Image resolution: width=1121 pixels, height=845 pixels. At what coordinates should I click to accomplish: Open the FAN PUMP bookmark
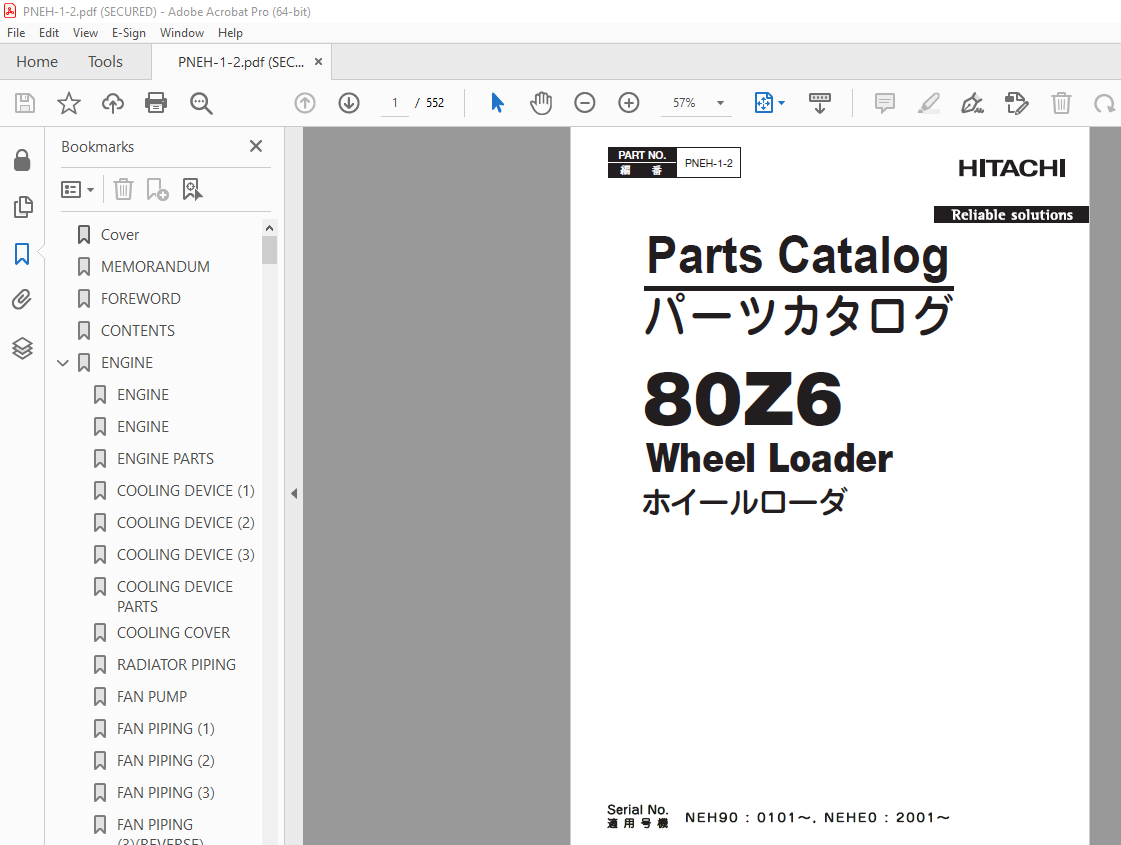click(x=152, y=697)
